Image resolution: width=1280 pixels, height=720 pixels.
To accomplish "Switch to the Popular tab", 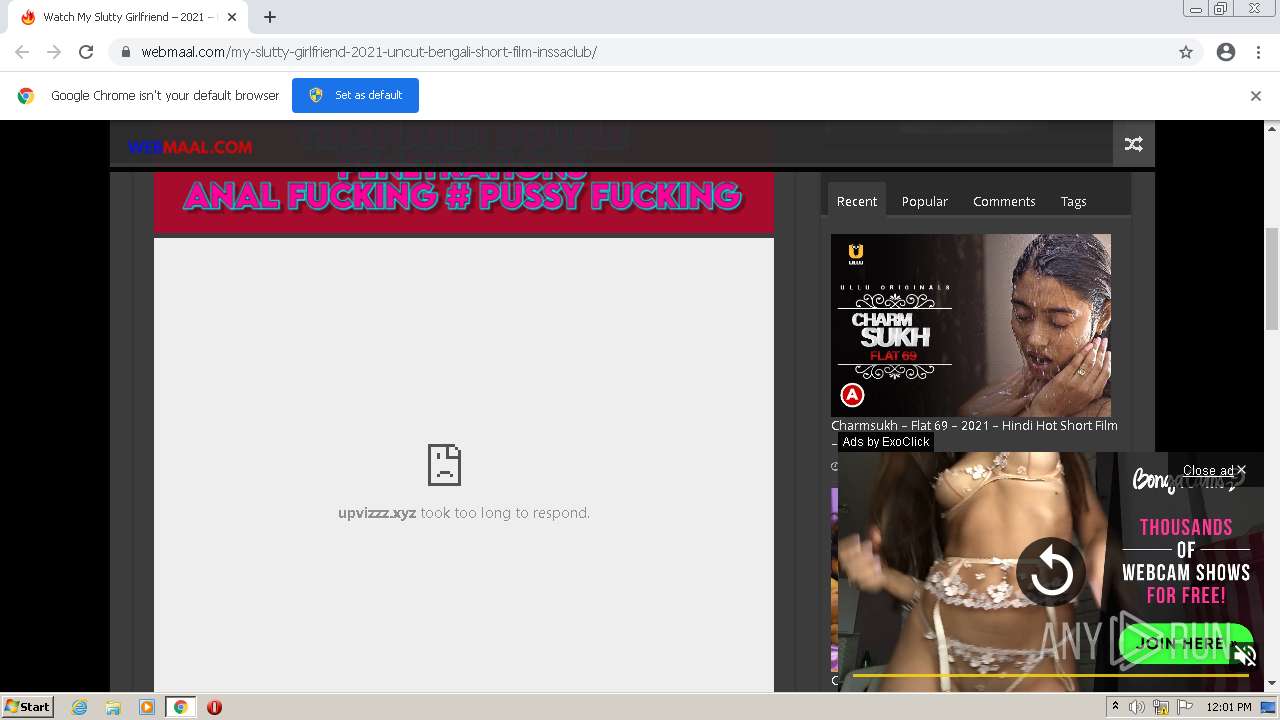I will (925, 201).
